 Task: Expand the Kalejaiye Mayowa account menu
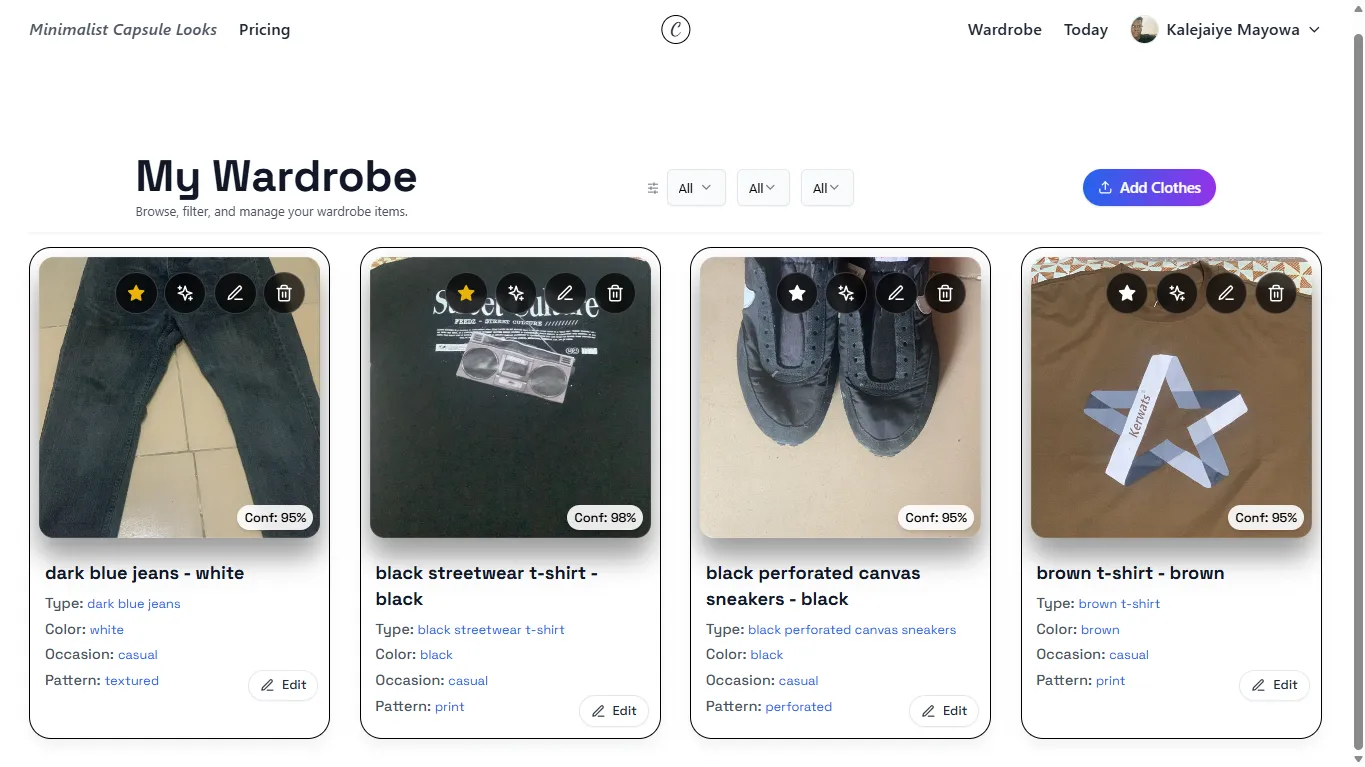(1226, 30)
